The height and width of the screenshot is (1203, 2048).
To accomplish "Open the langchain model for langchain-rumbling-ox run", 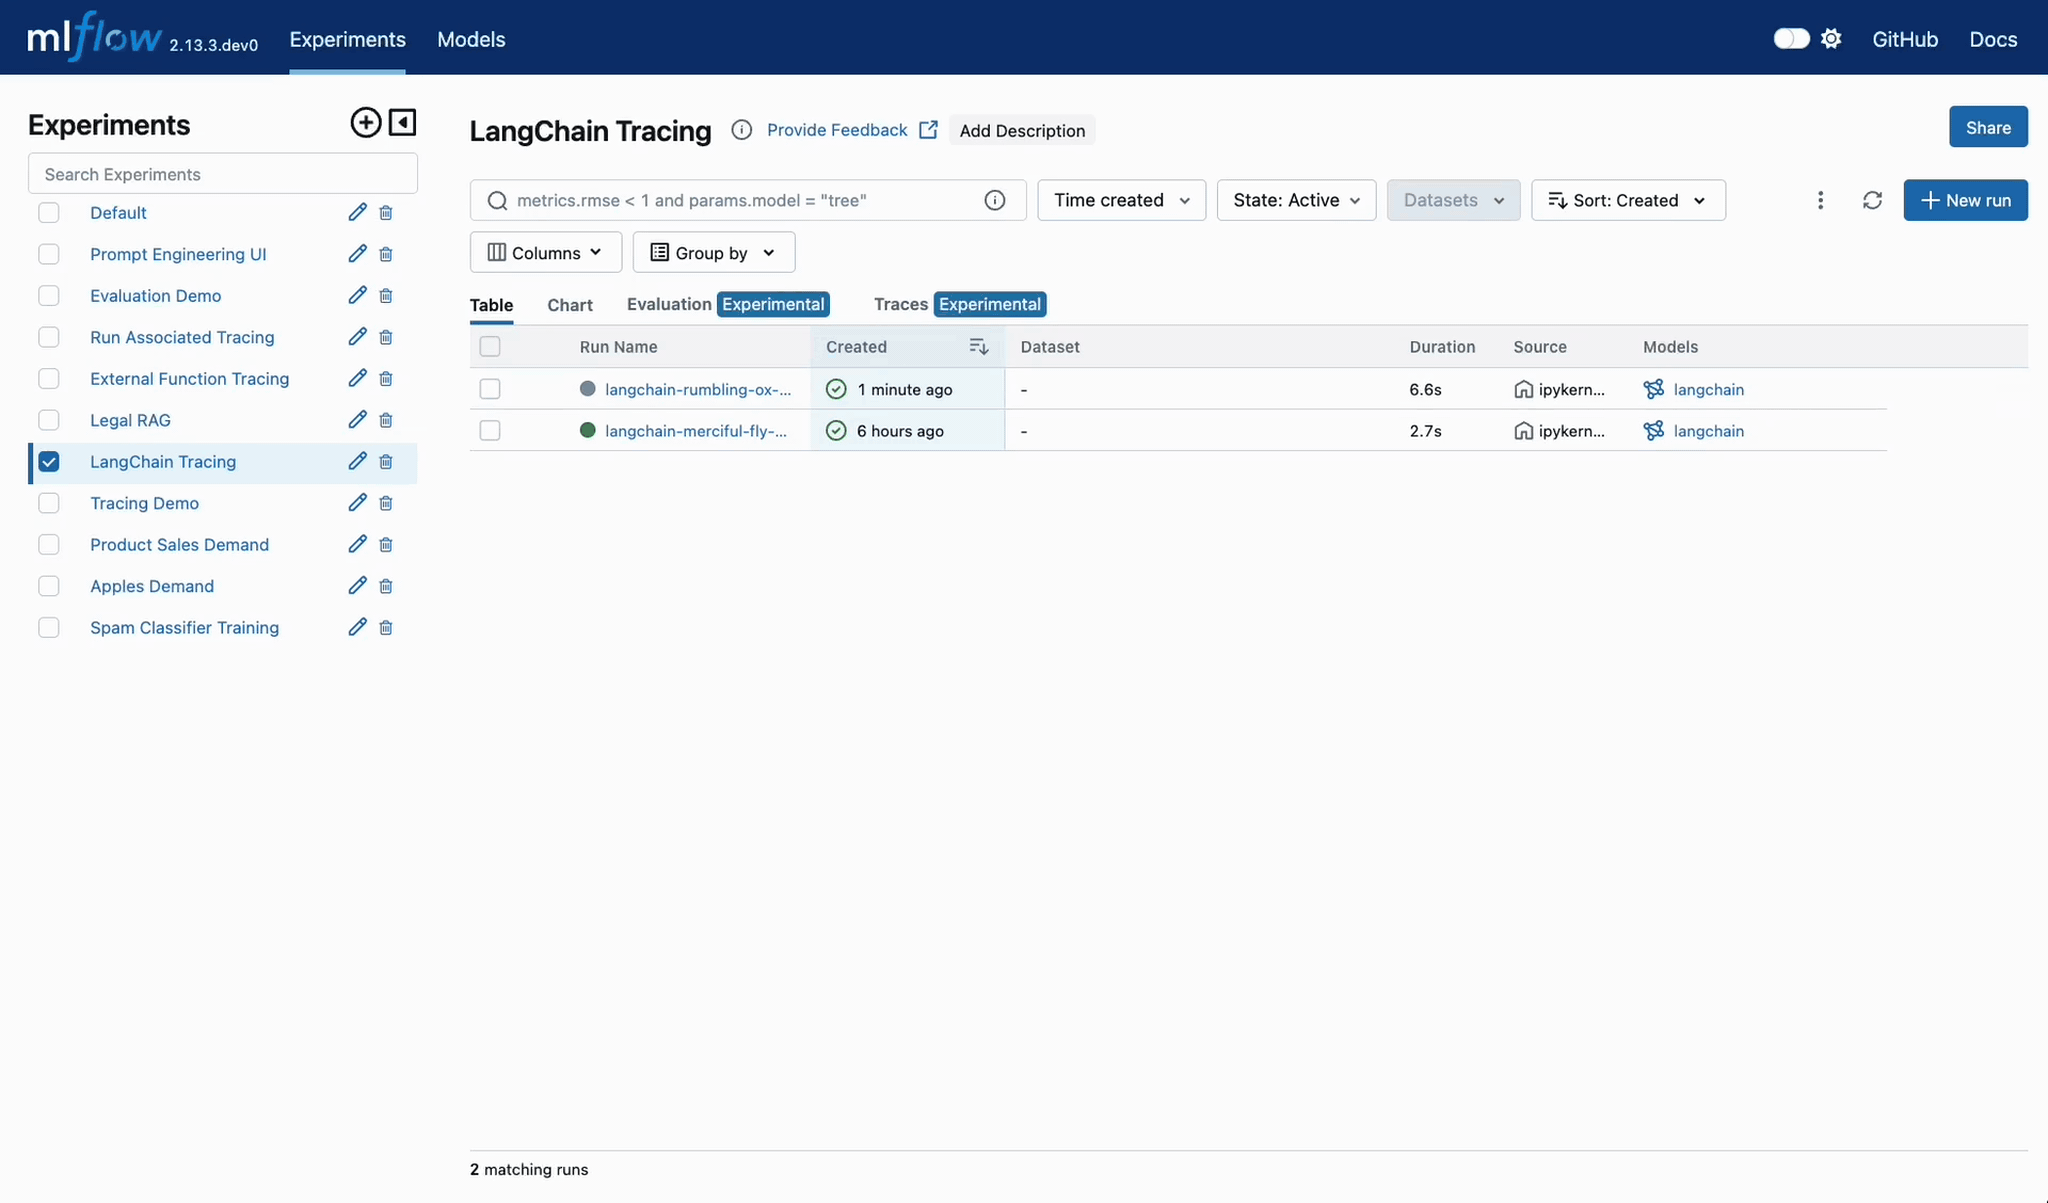I will point(1709,389).
